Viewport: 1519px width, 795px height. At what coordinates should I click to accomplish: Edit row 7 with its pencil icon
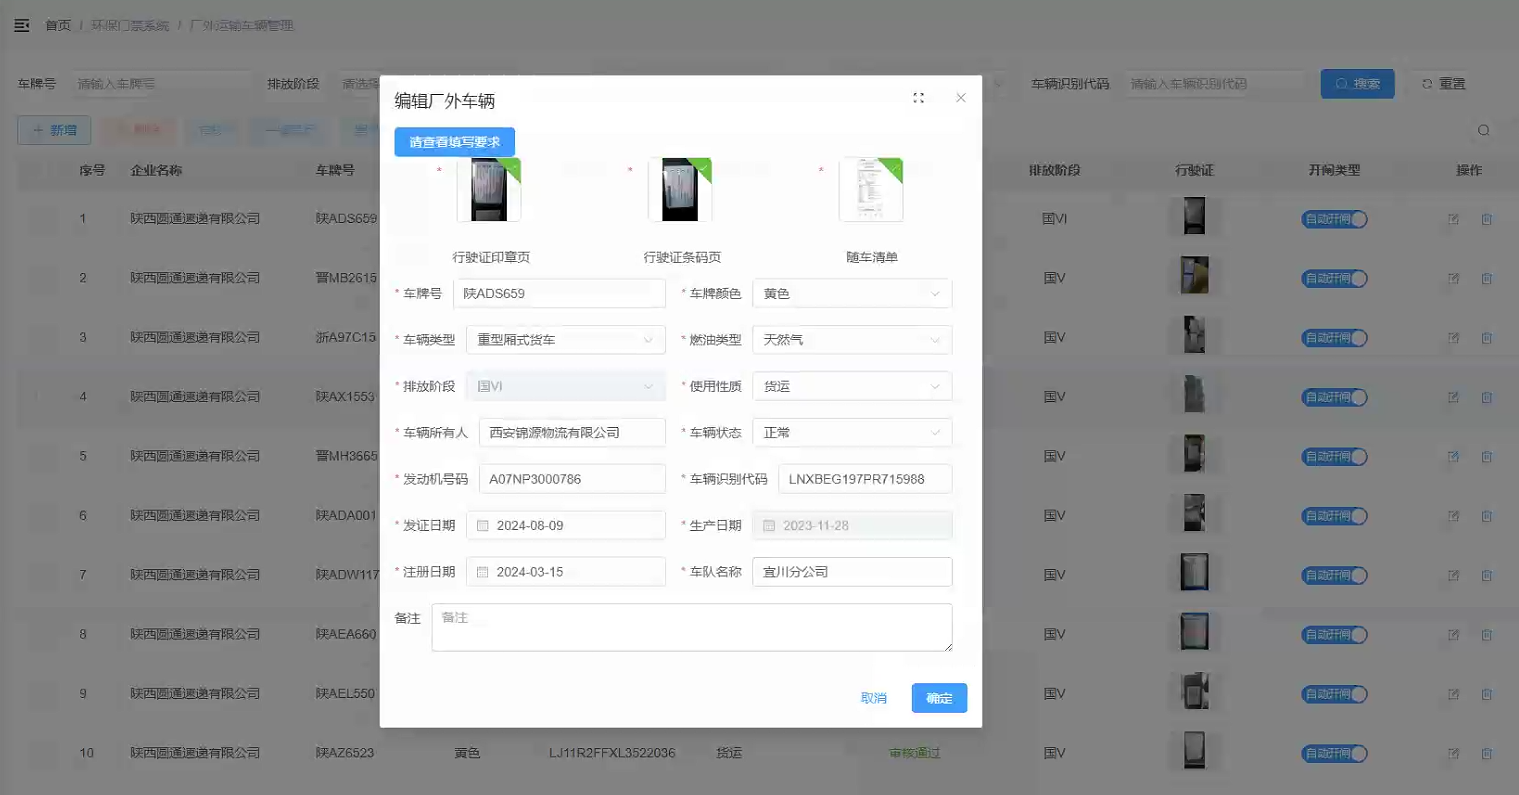pos(1454,575)
